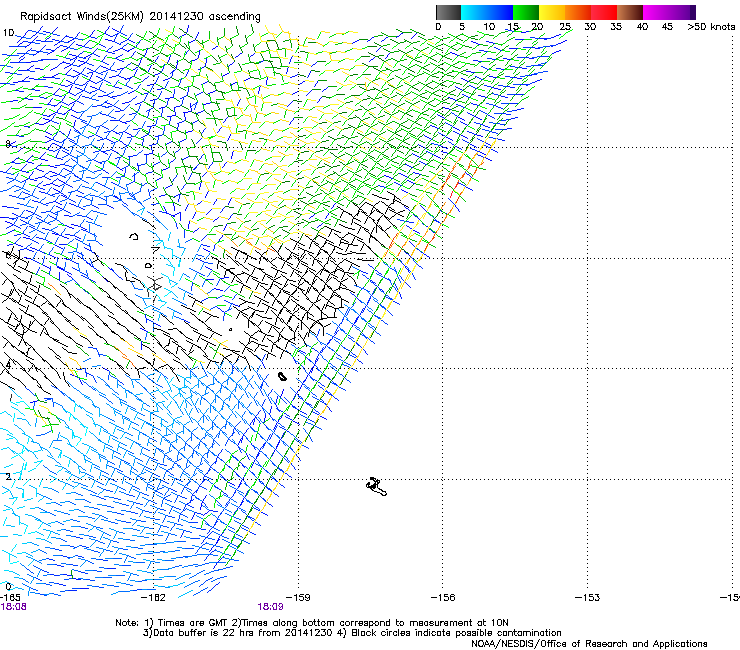Click the '25' legend scale label

click(x=565, y=27)
